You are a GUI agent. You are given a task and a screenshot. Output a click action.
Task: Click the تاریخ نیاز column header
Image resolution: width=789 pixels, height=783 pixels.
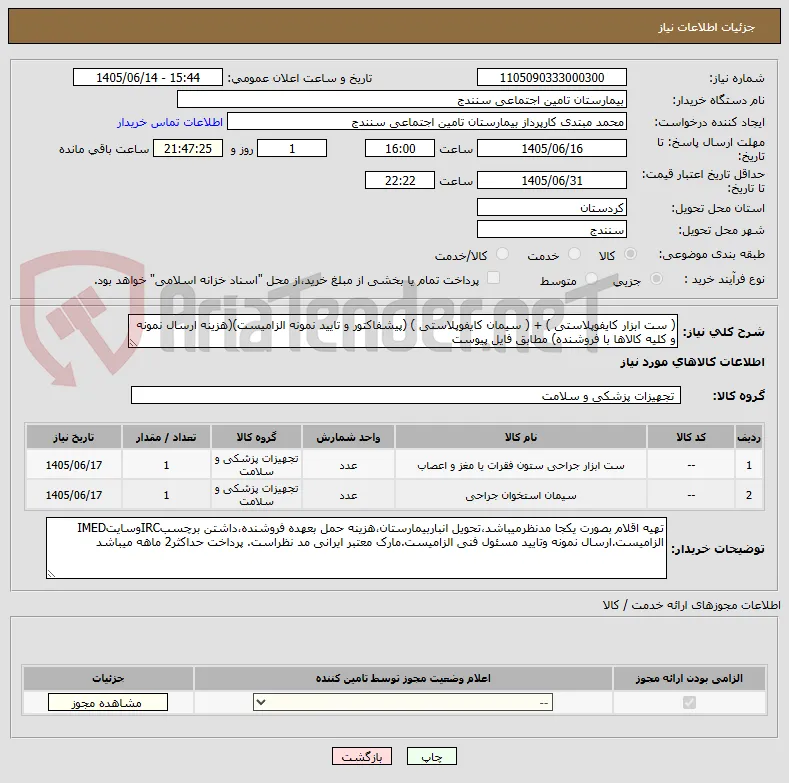coord(73,437)
